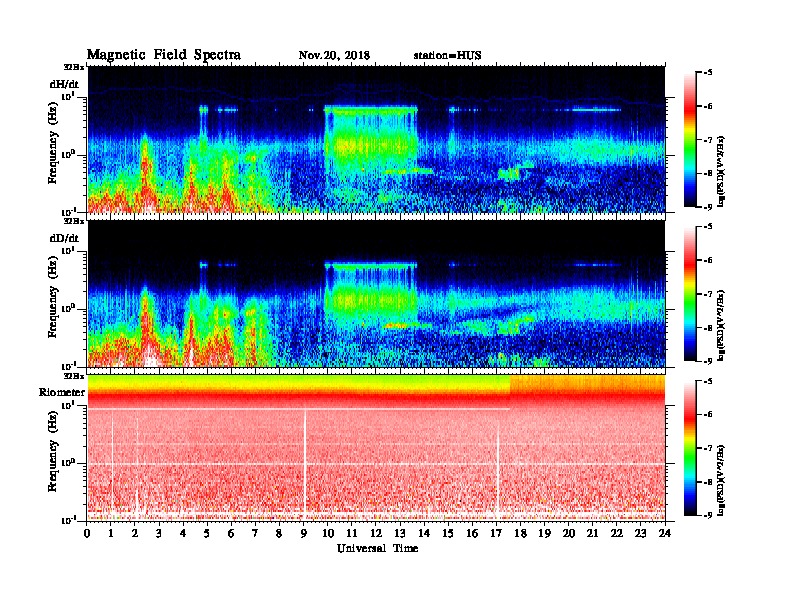792x612 pixels.
Task: Click hour tick label "11" on time axis
Action: point(352,534)
